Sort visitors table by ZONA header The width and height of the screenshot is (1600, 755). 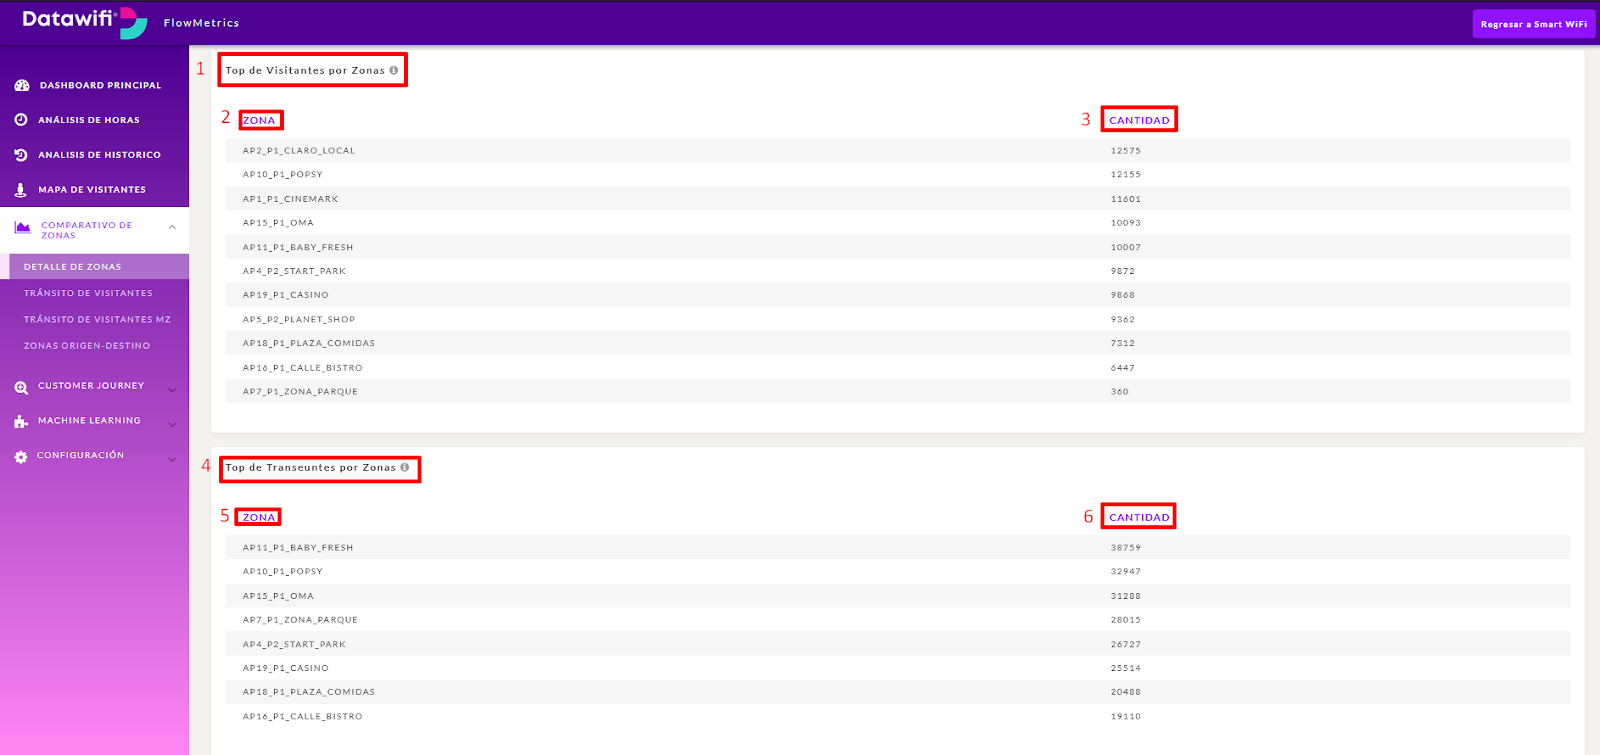pyautogui.click(x=259, y=120)
